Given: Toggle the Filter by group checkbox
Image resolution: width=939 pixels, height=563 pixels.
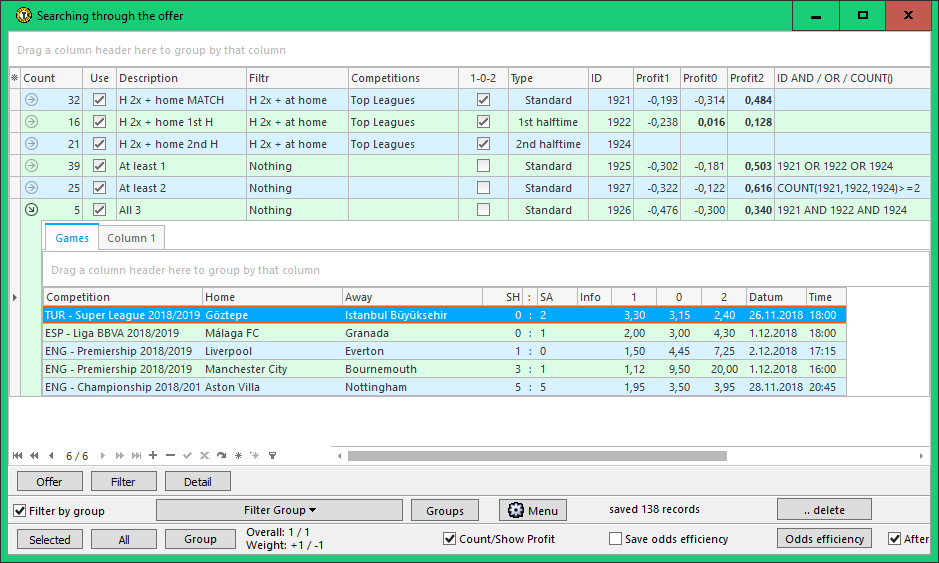Looking at the screenshot, I should click(x=20, y=511).
